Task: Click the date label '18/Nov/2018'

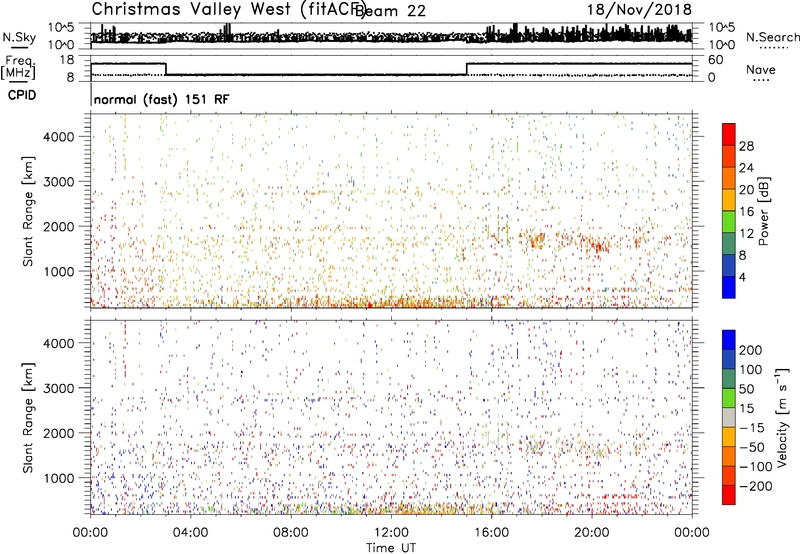Action: point(639,10)
